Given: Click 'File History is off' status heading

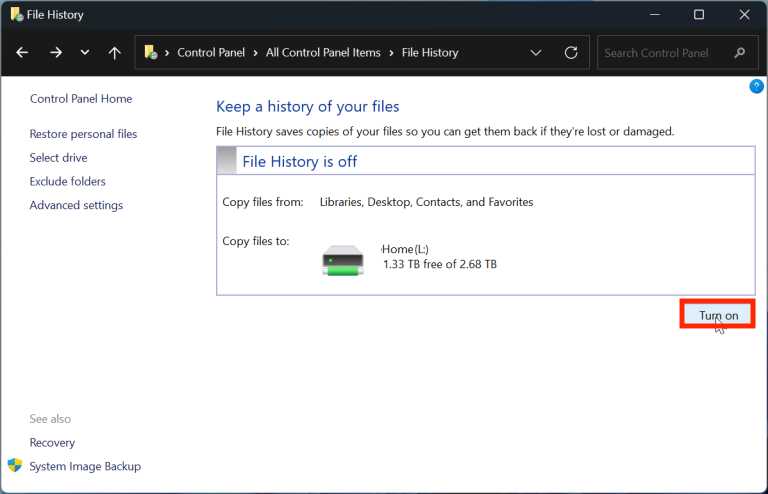Looking at the screenshot, I should click(300, 162).
